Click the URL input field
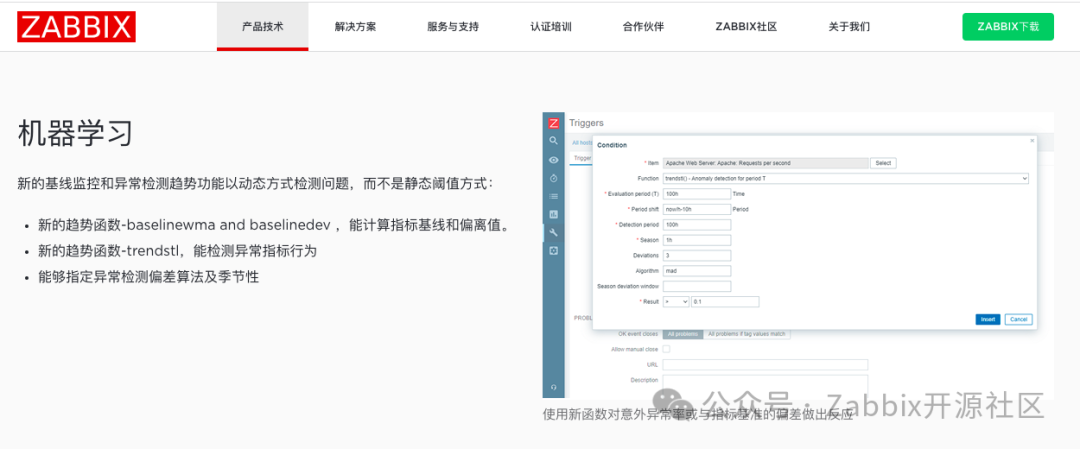Viewport: 1080px width, 449px height. 765,364
